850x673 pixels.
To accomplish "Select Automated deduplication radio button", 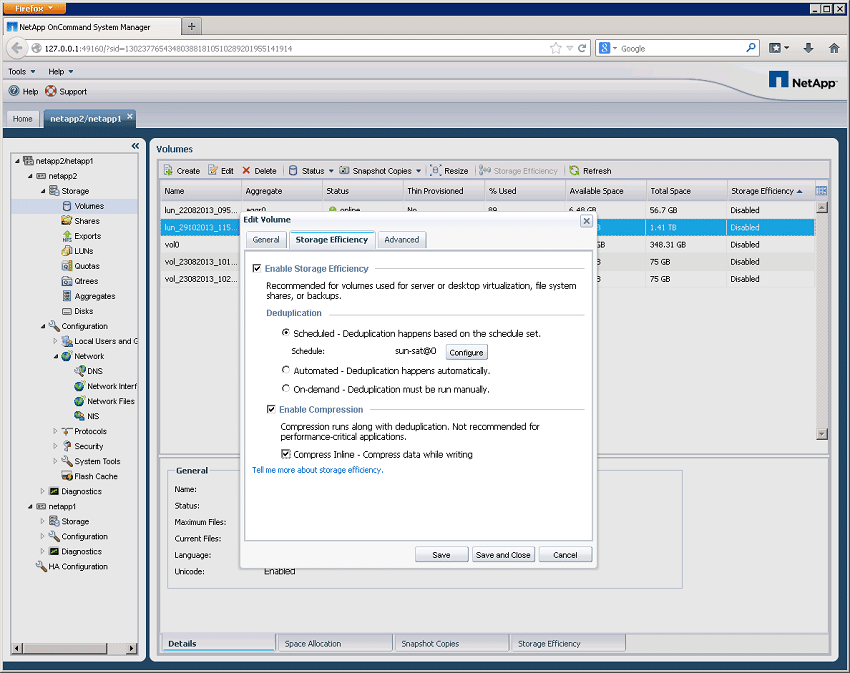I will [x=286, y=370].
